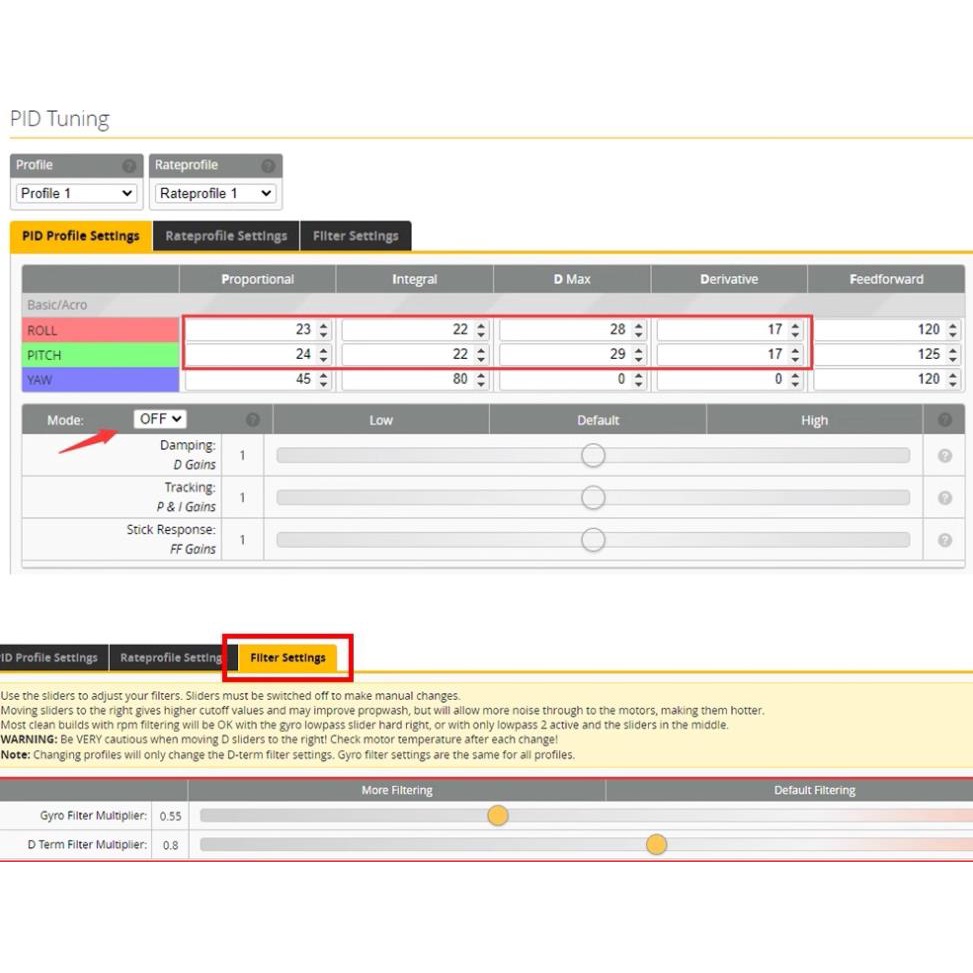Click help icon right of High column
The image size is (973, 973).
coord(944,420)
